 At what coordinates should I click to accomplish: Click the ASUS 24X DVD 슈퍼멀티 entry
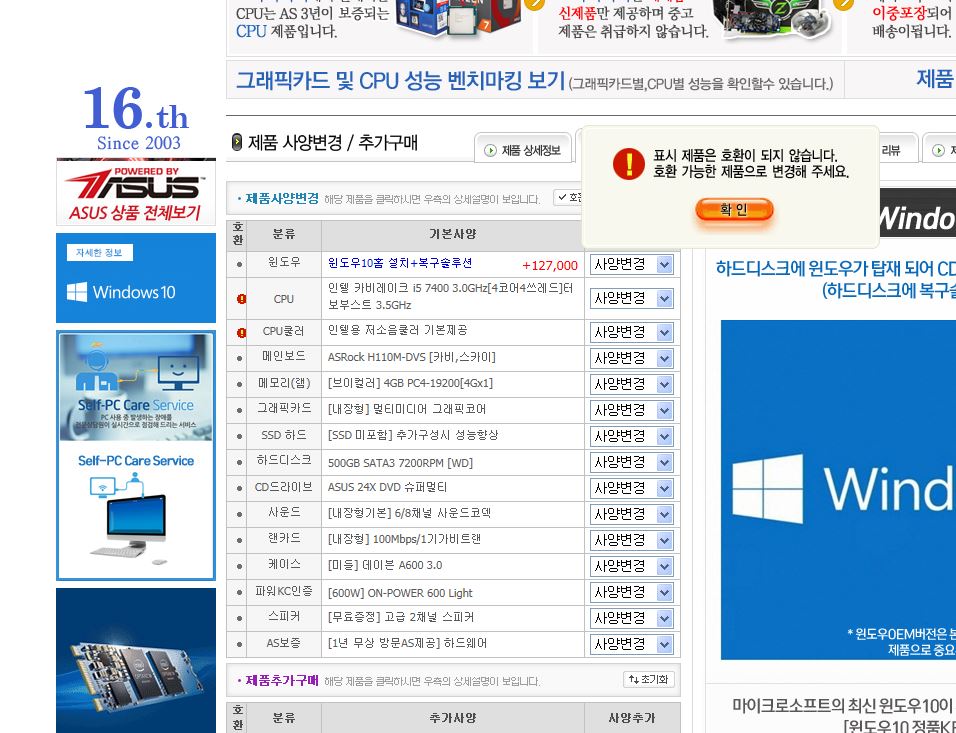pyautogui.click(x=387, y=487)
